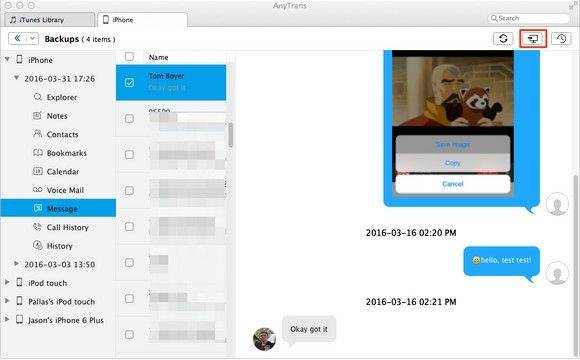Select the Tom Boyer conversation row

[x=171, y=82]
